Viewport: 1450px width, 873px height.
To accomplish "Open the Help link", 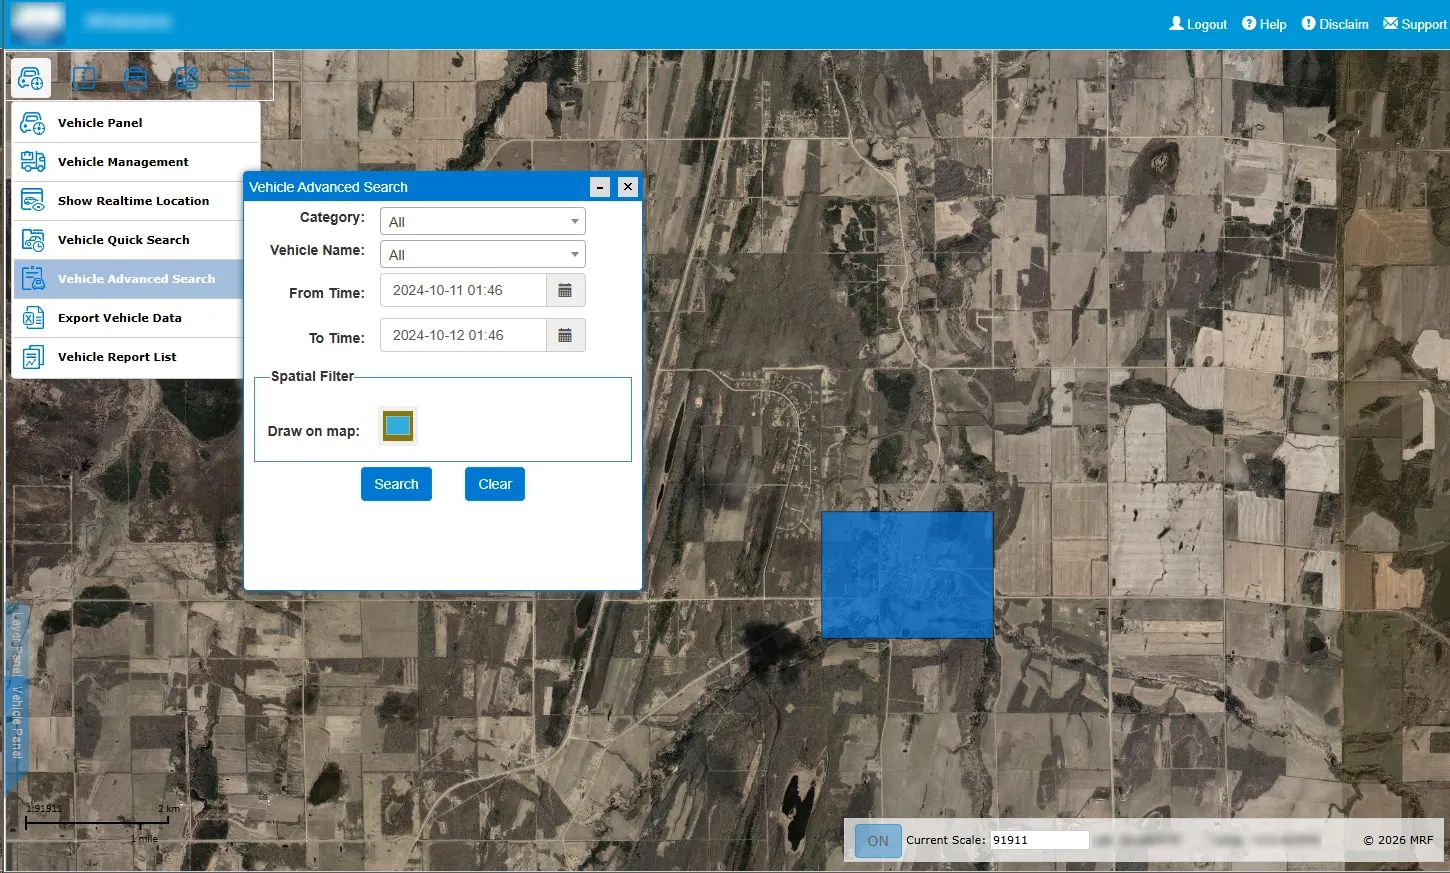I will pyautogui.click(x=1264, y=24).
